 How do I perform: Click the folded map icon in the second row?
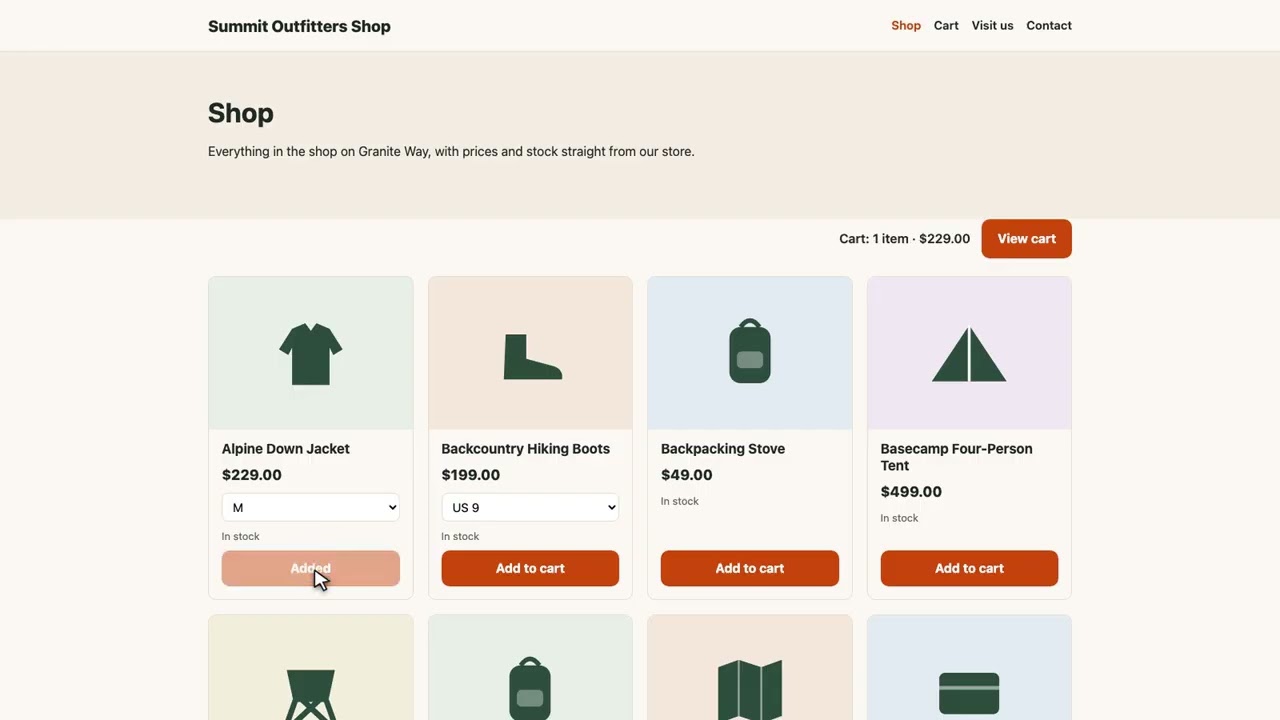tap(750, 690)
